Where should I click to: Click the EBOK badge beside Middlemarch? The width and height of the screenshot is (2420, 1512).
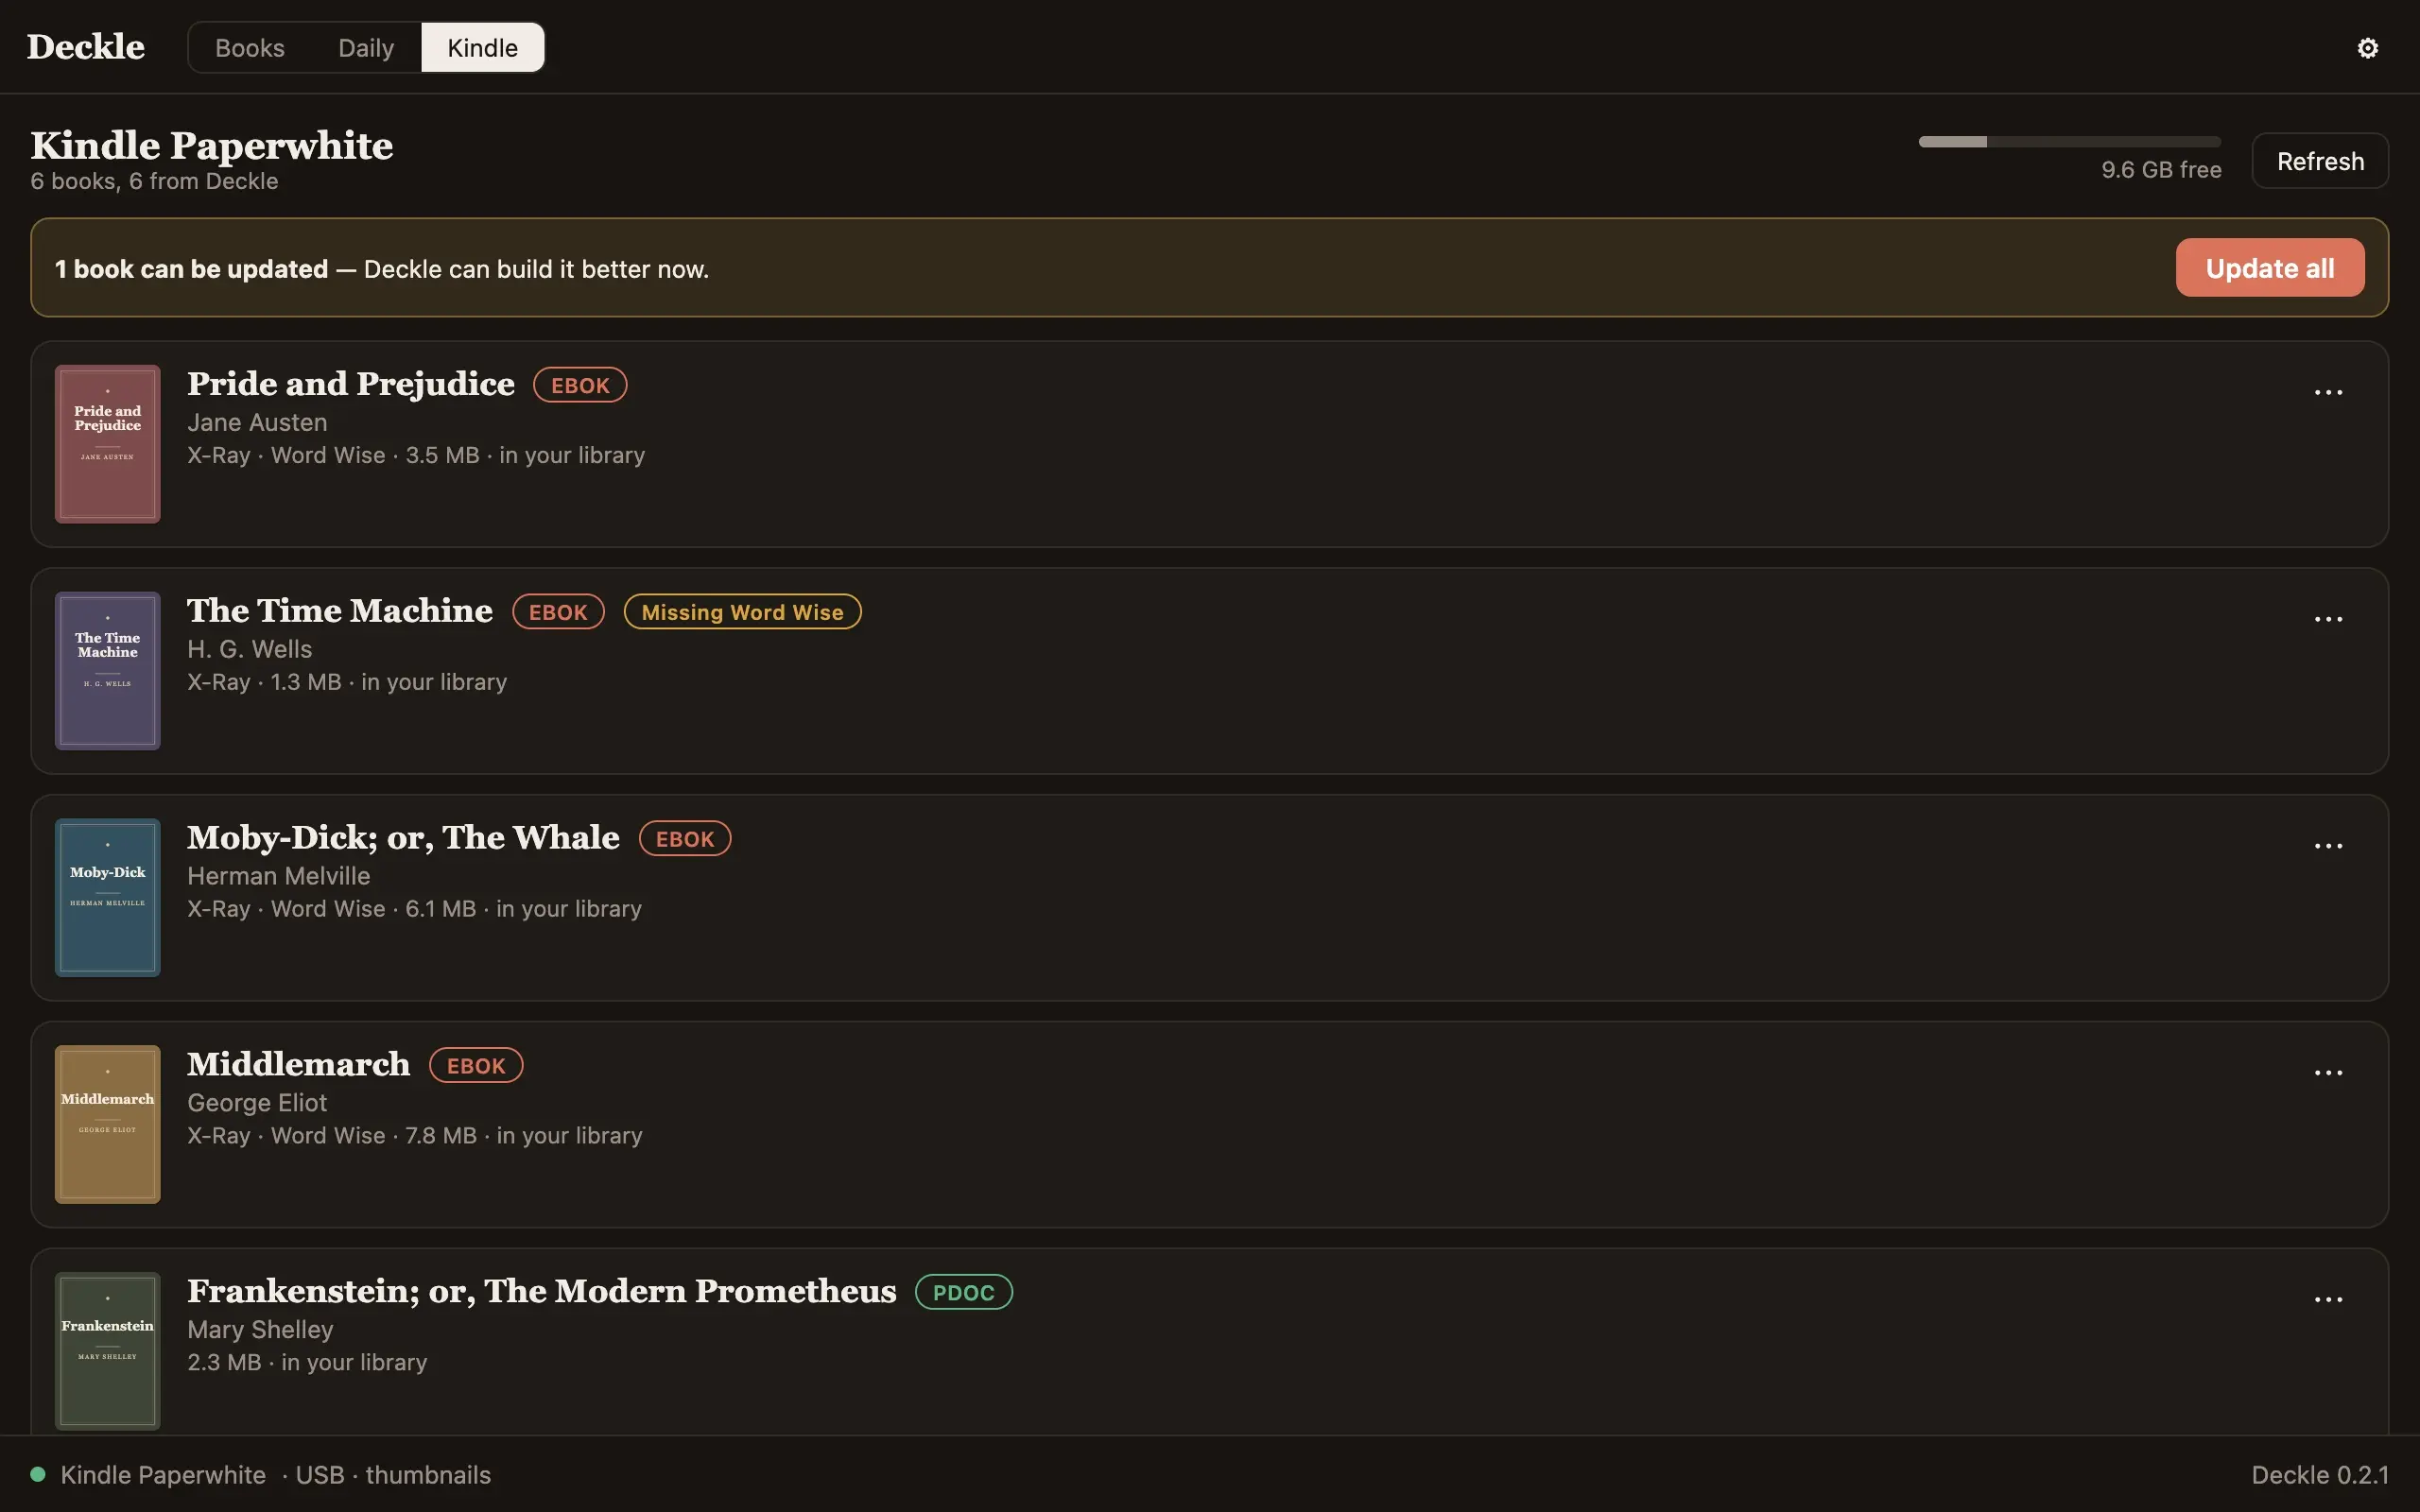point(476,1066)
